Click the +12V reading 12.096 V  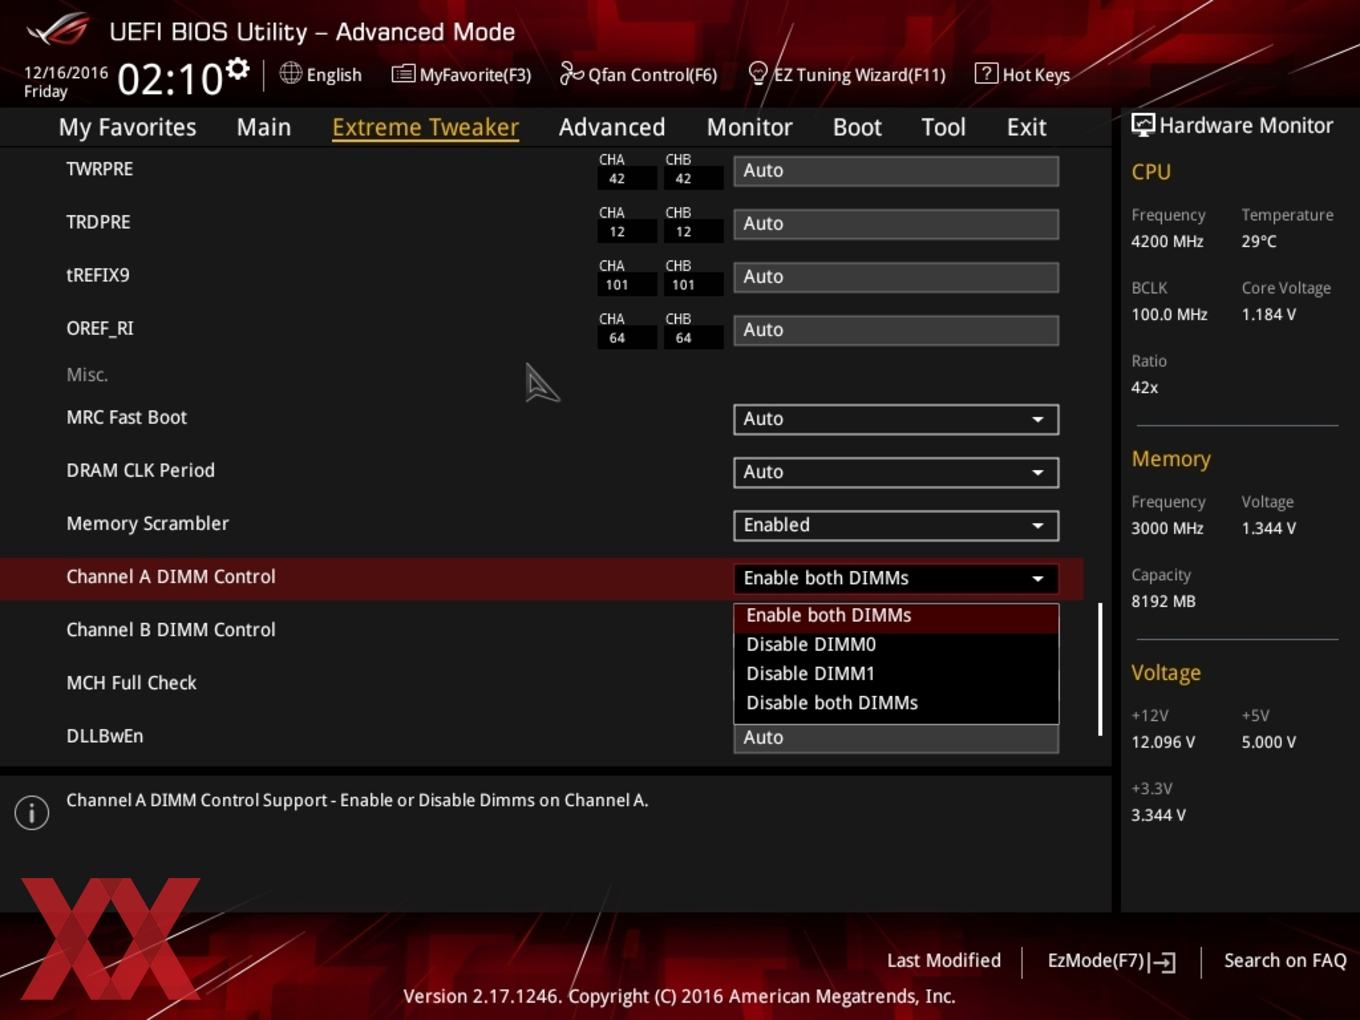pyautogui.click(x=1163, y=742)
